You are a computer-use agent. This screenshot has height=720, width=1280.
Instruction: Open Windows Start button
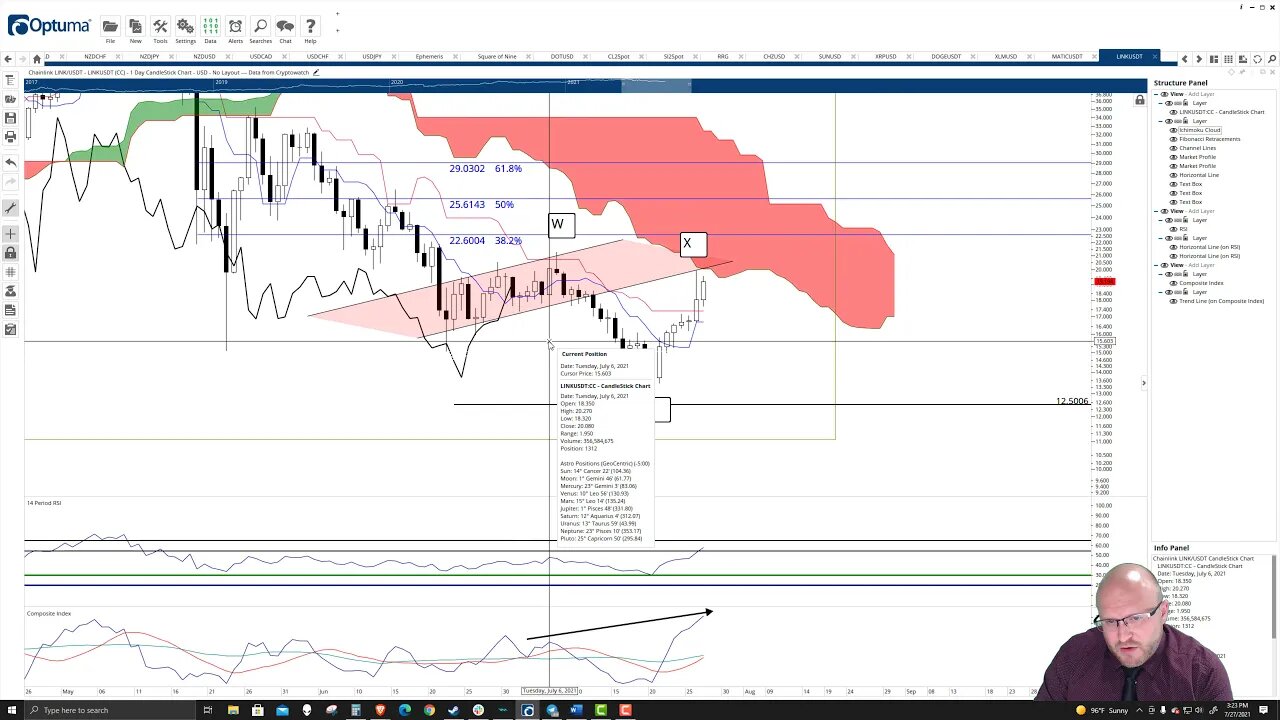pyautogui.click(x=12, y=710)
